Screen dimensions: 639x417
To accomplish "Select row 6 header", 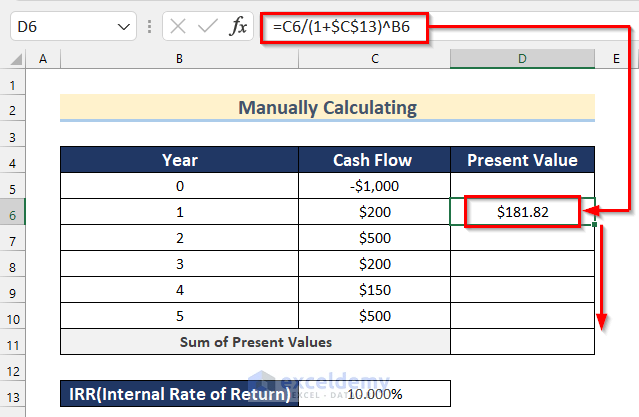I will point(12,212).
